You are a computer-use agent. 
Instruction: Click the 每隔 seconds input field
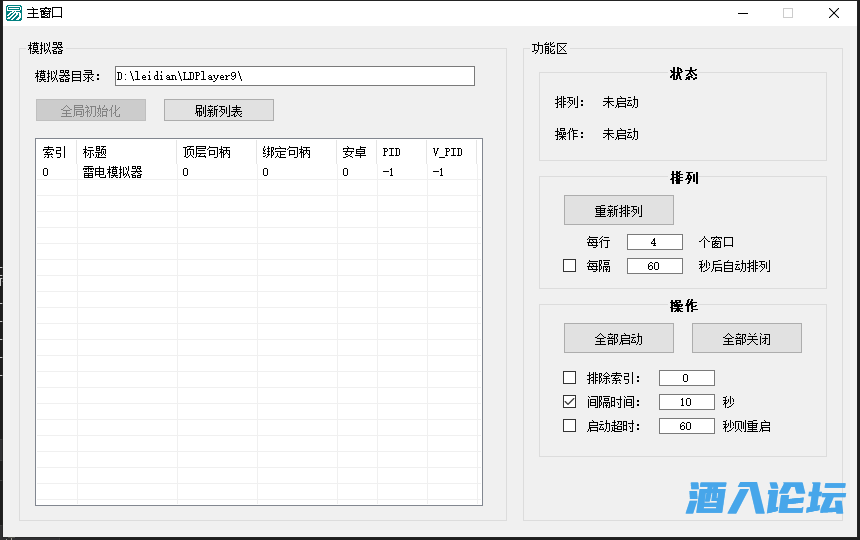point(654,266)
